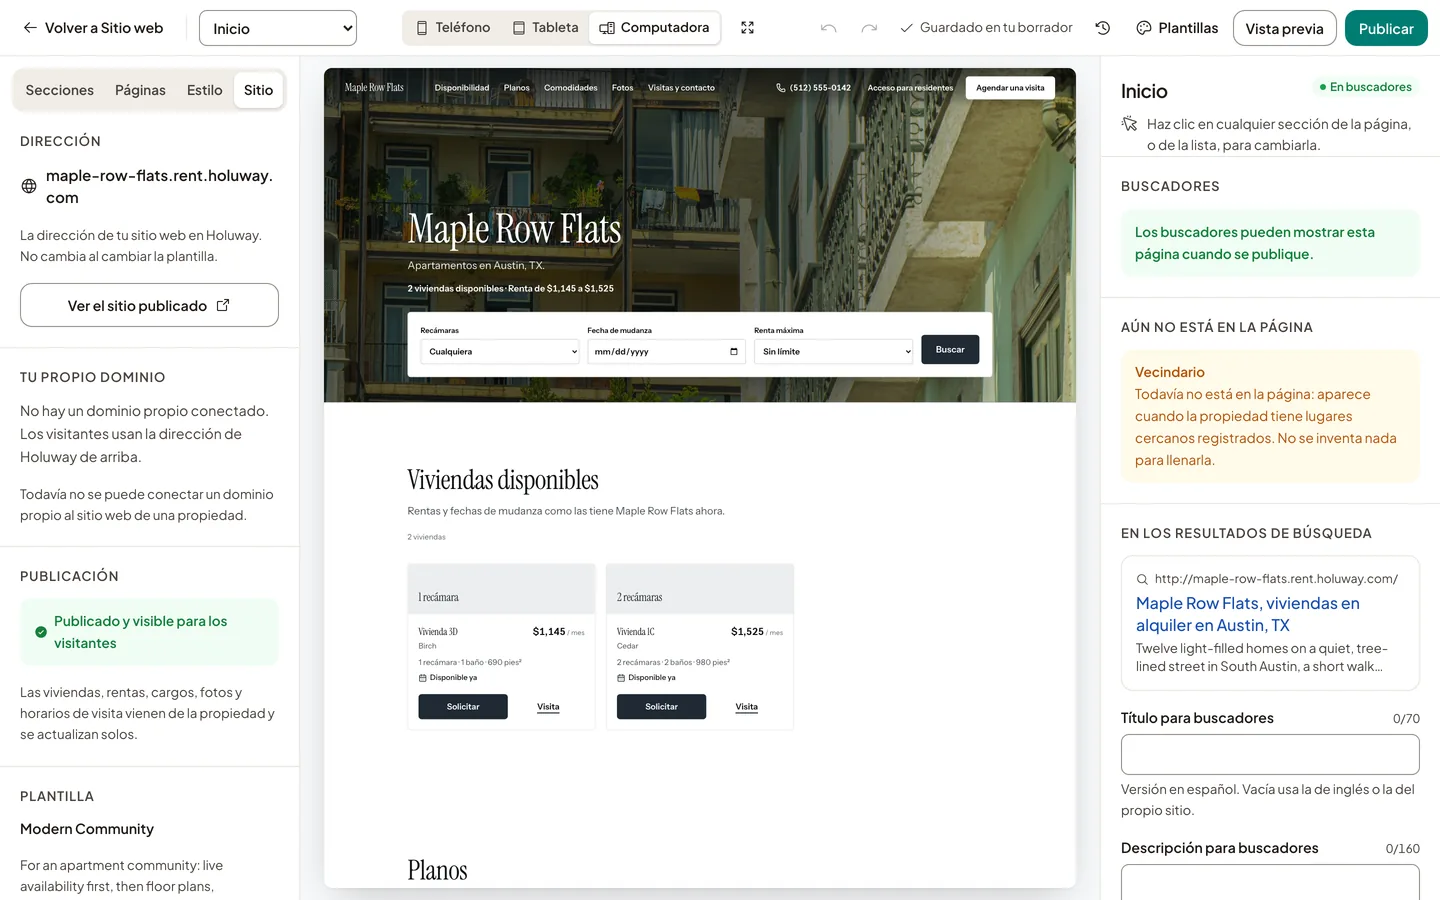Click the undo arrow icon
This screenshot has width=1440, height=900.
(x=828, y=28)
